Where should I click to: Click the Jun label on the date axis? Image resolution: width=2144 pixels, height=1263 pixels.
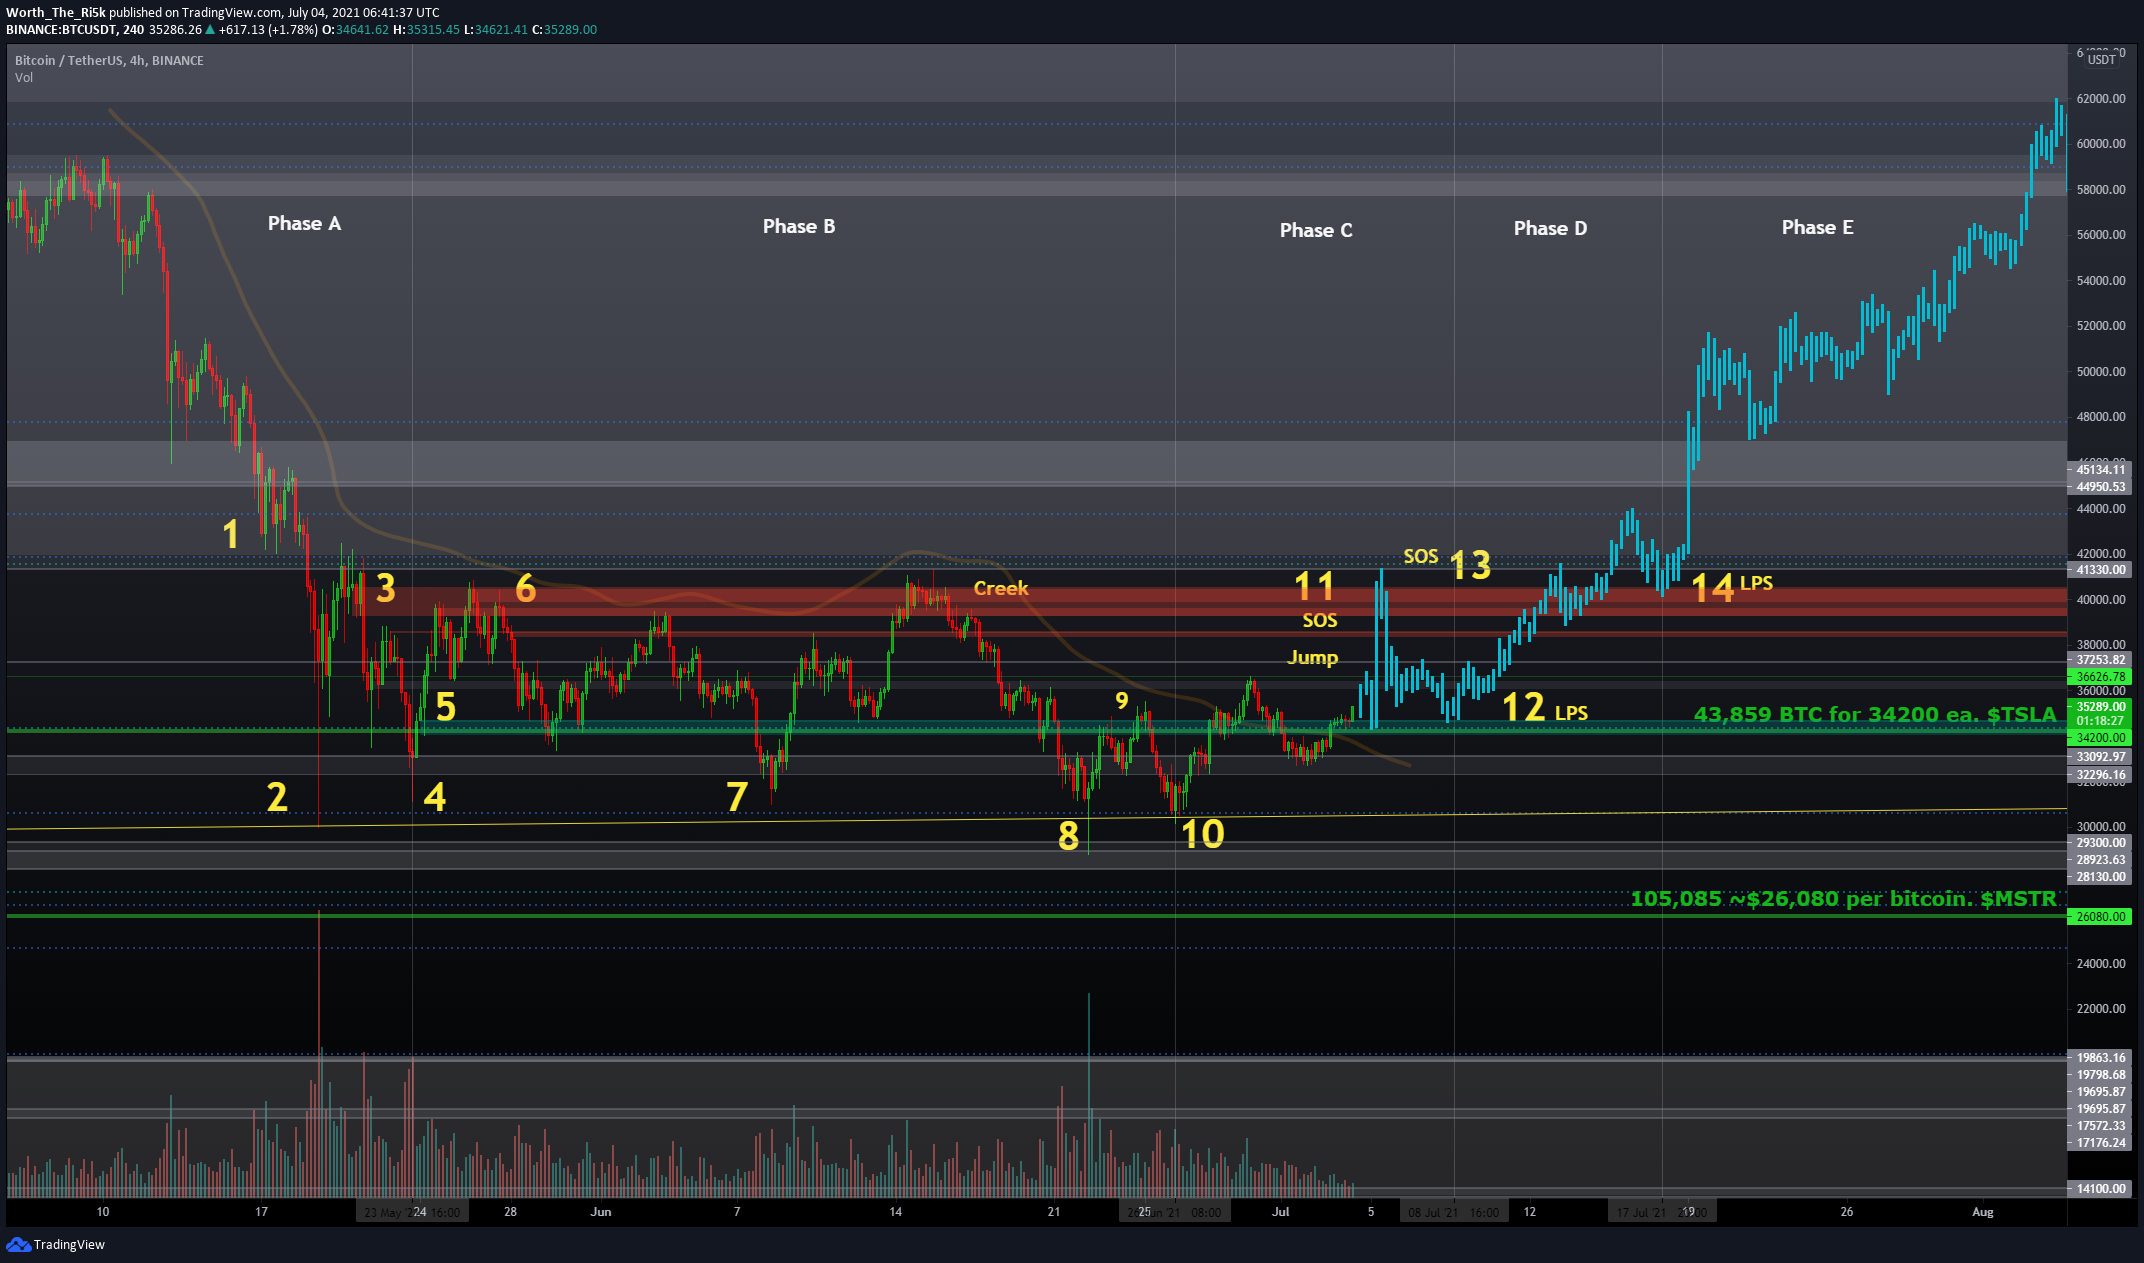pyautogui.click(x=601, y=1211)
